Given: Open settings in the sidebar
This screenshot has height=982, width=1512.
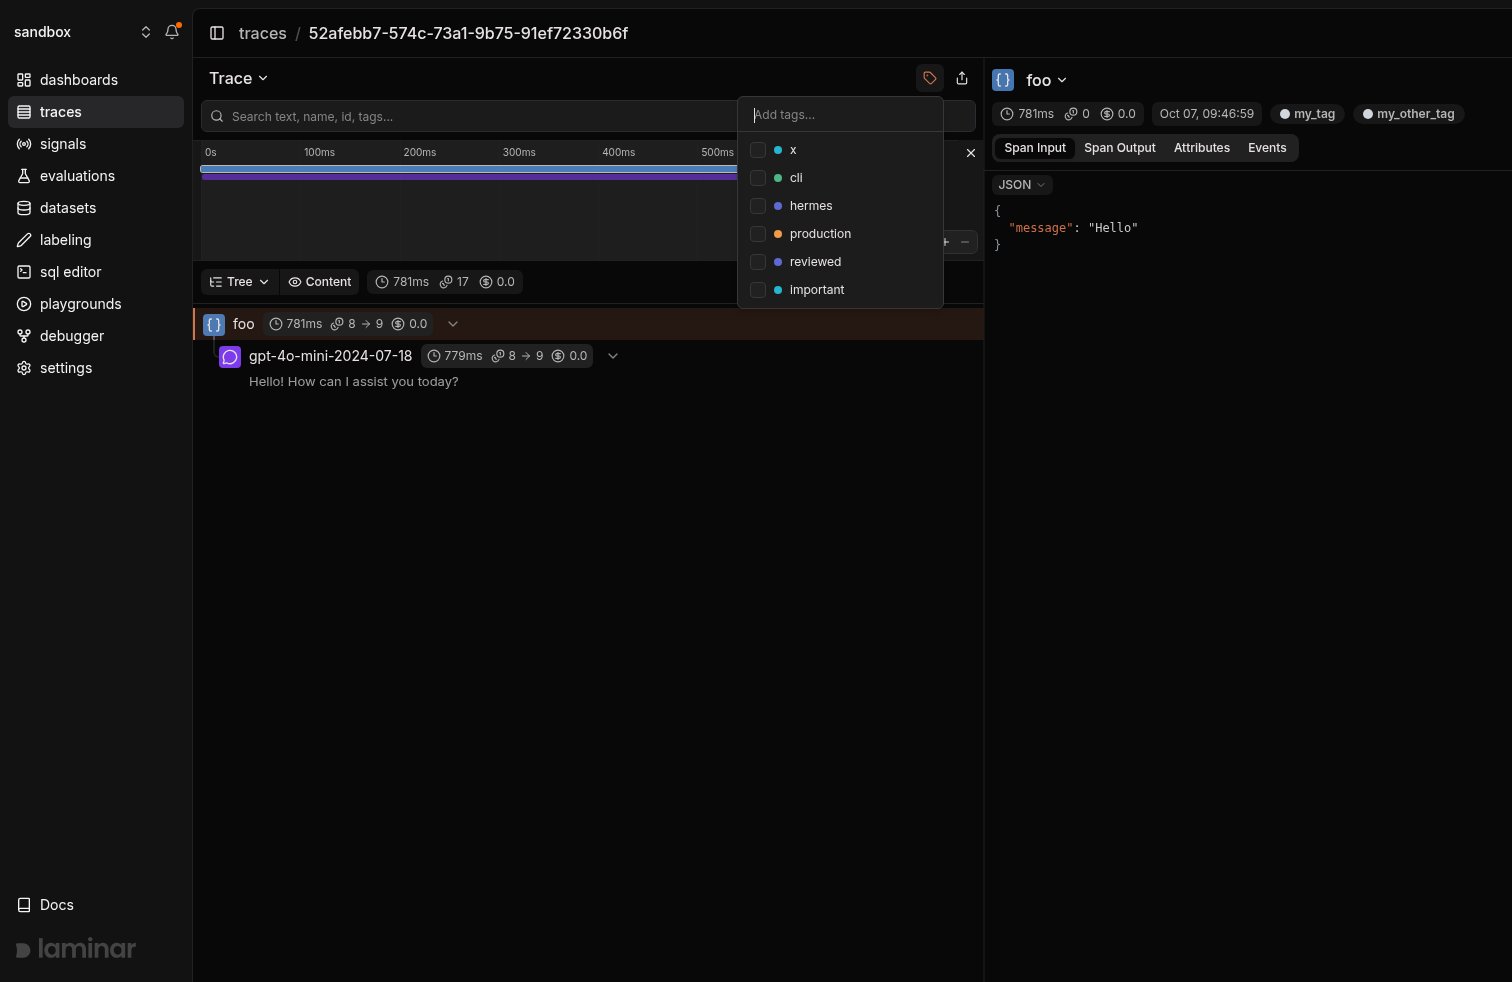Looking at the screenshot, I should click(x=96, y=368).
